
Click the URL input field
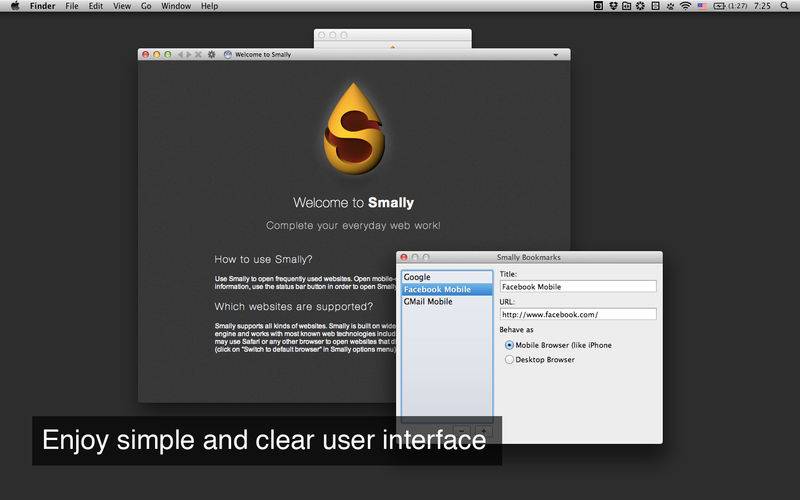click(578, 314)
